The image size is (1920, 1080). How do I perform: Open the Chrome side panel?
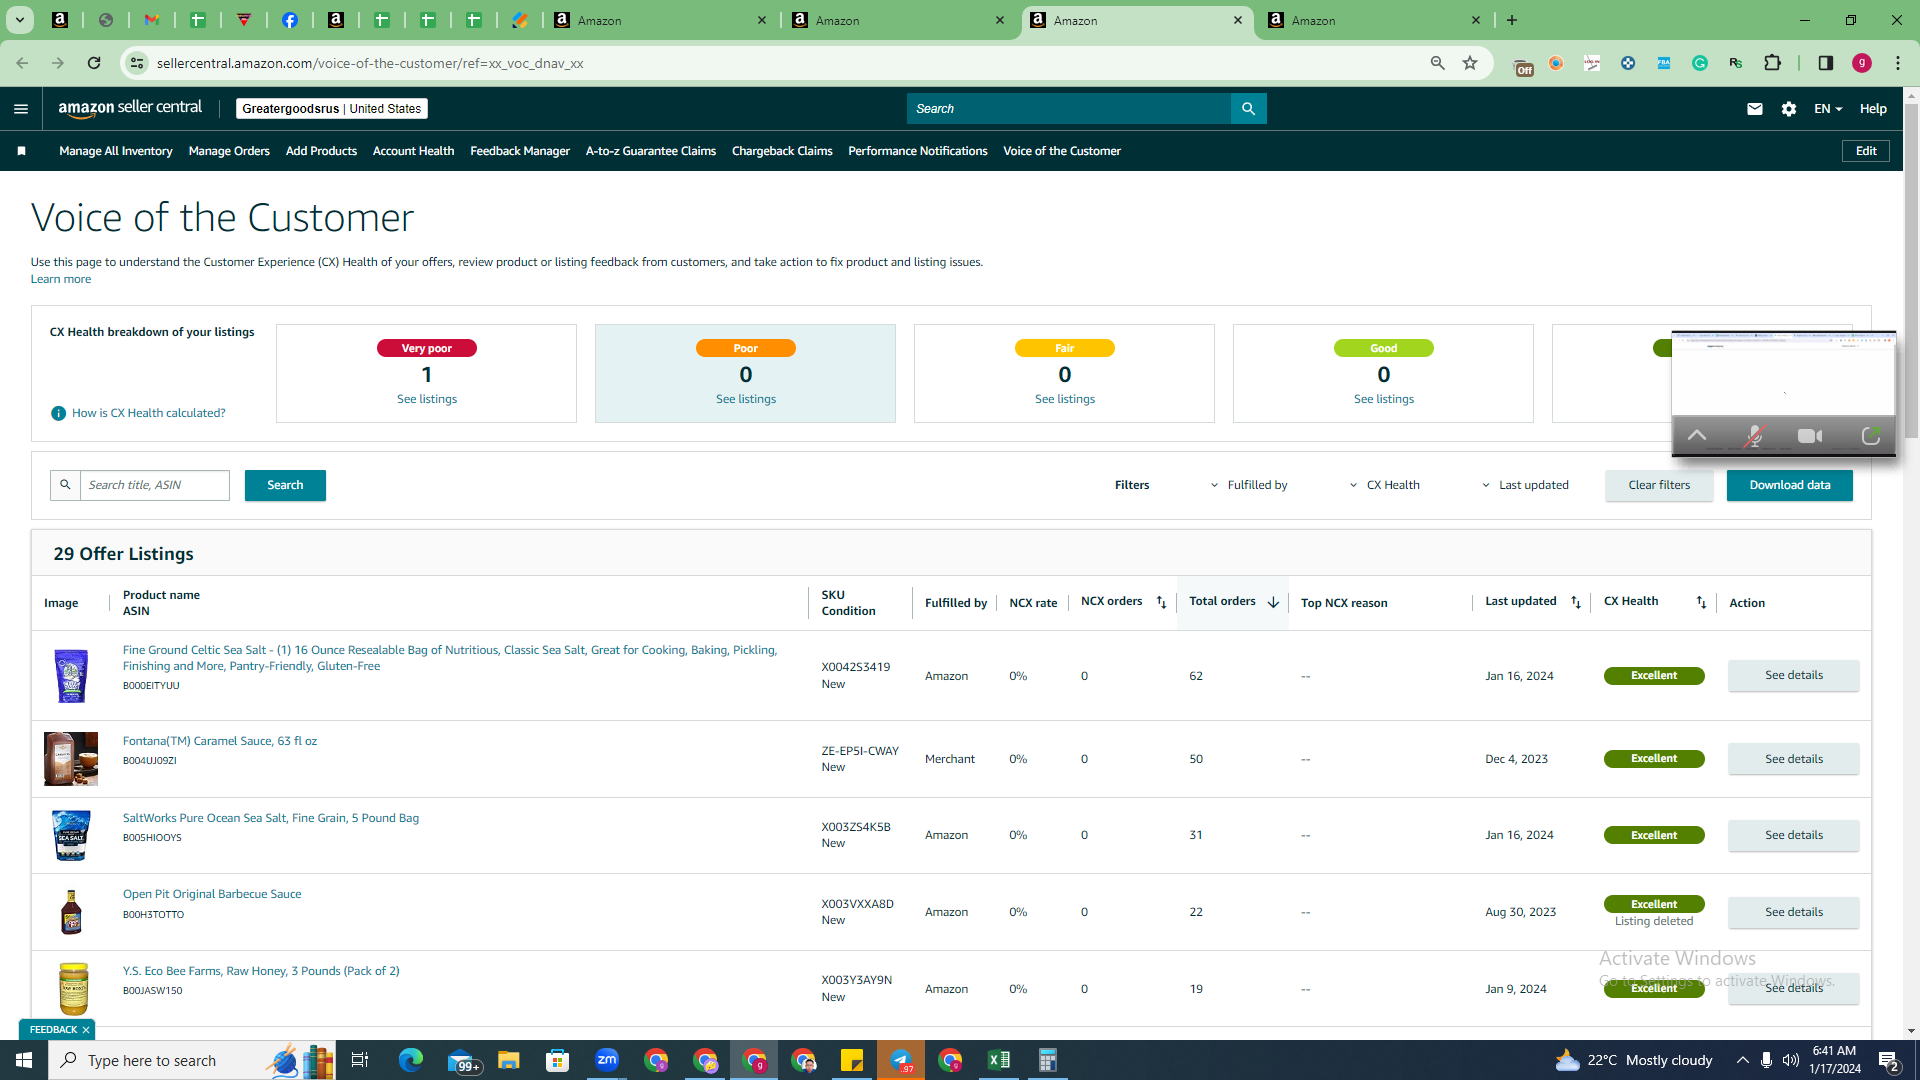tap(1826, 63)
